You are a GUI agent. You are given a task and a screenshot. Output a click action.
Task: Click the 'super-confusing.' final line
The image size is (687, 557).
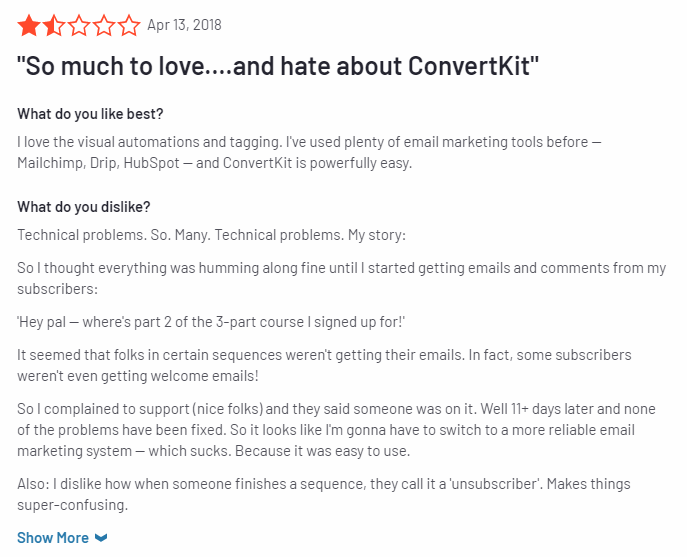click(73, 505)
